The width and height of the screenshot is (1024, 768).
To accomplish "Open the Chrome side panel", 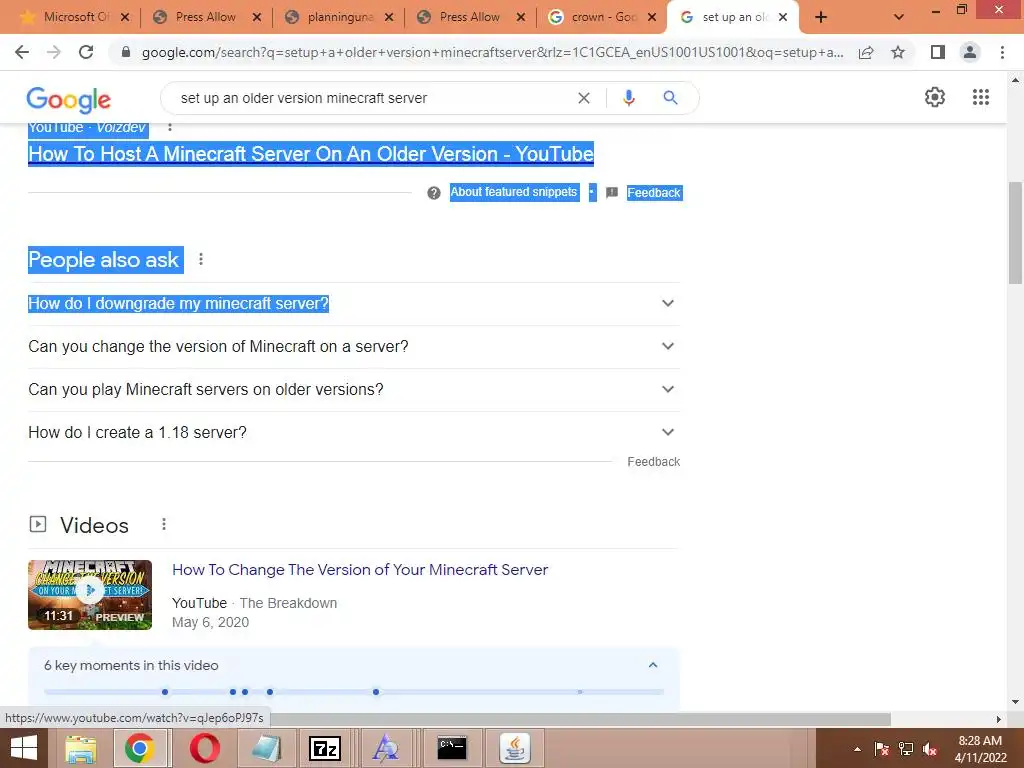I will coord(938,52).
